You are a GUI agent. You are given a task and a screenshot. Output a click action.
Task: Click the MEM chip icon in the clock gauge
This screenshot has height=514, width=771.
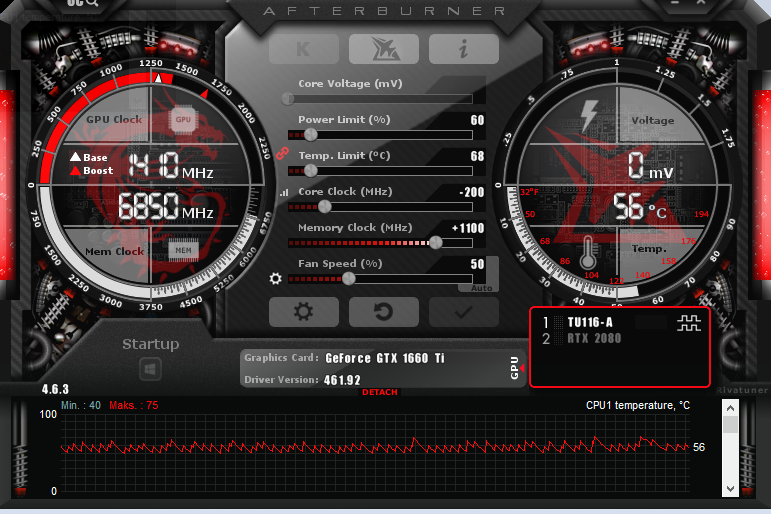tap(183, 250)
